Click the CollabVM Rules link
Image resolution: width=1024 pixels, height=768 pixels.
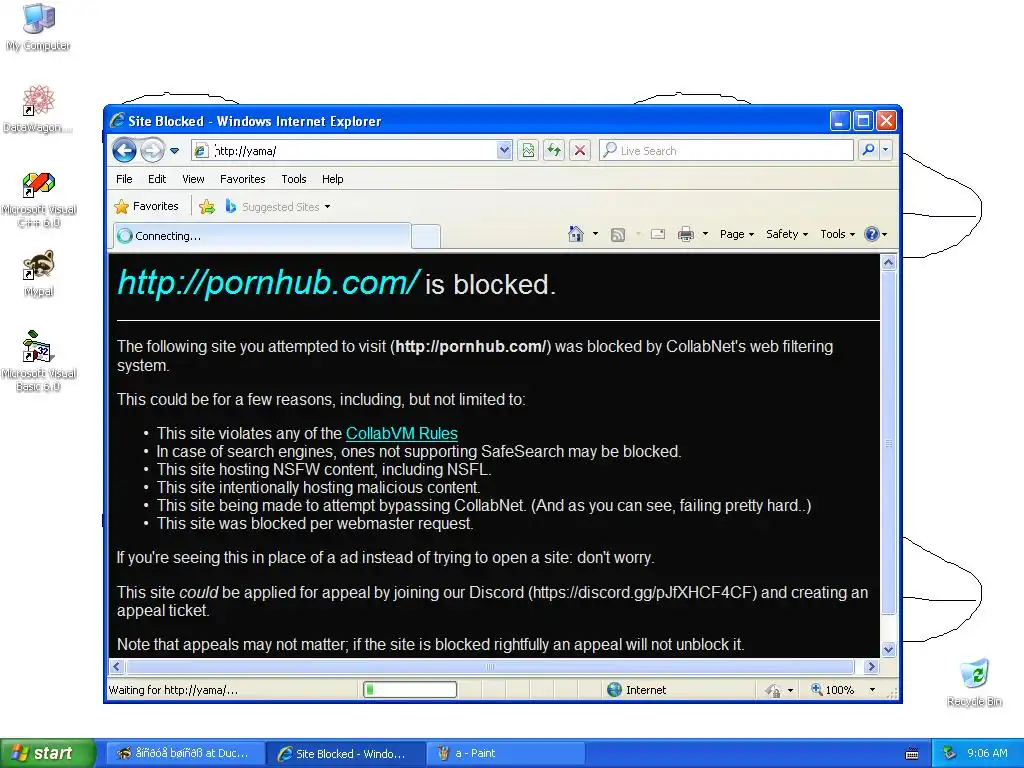pyautogui.click(x=402, y=434)
